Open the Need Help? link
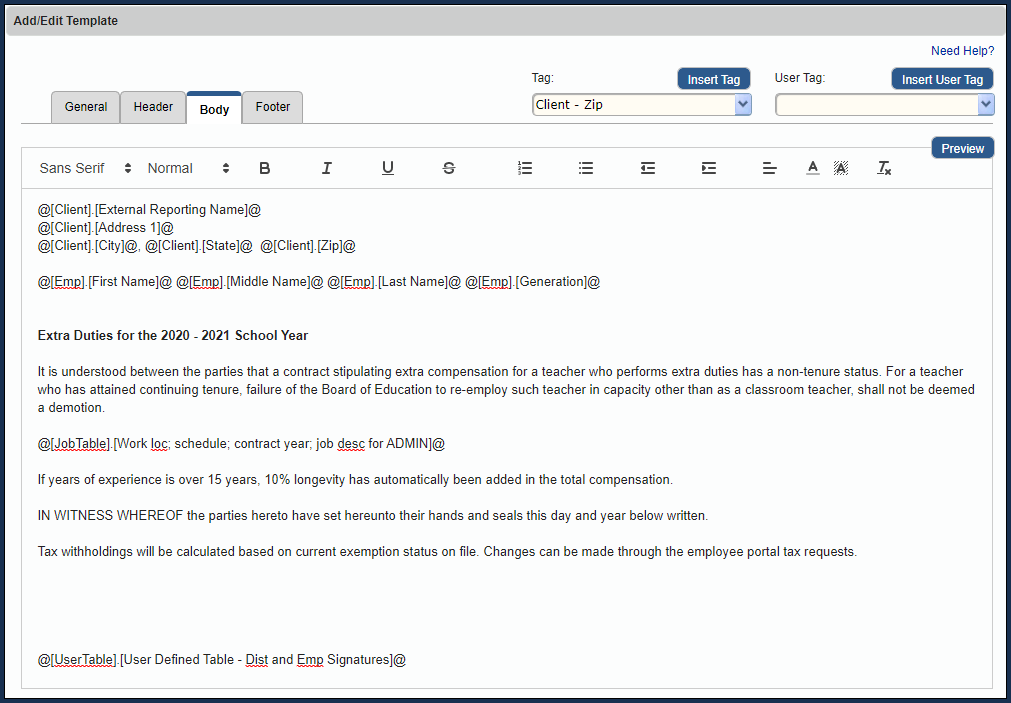Screen dimensions: 1011x703 (x=962, y=51)
